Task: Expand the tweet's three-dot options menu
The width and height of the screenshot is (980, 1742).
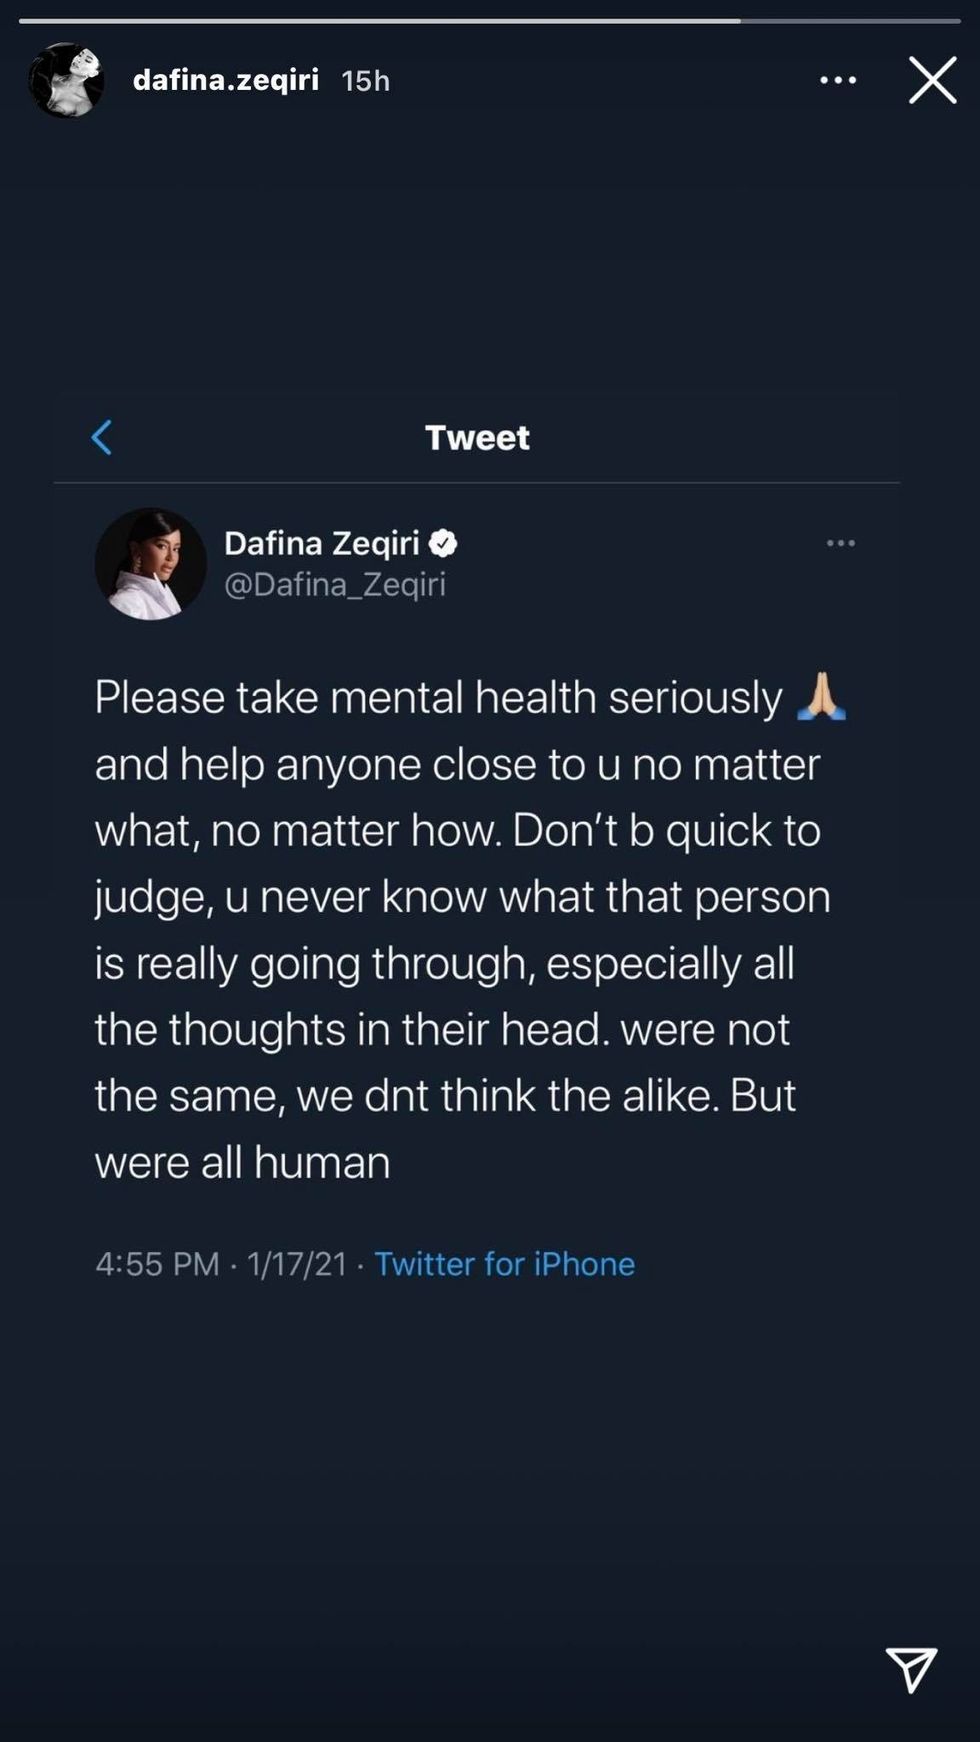Action: click(x=840, y=543)
